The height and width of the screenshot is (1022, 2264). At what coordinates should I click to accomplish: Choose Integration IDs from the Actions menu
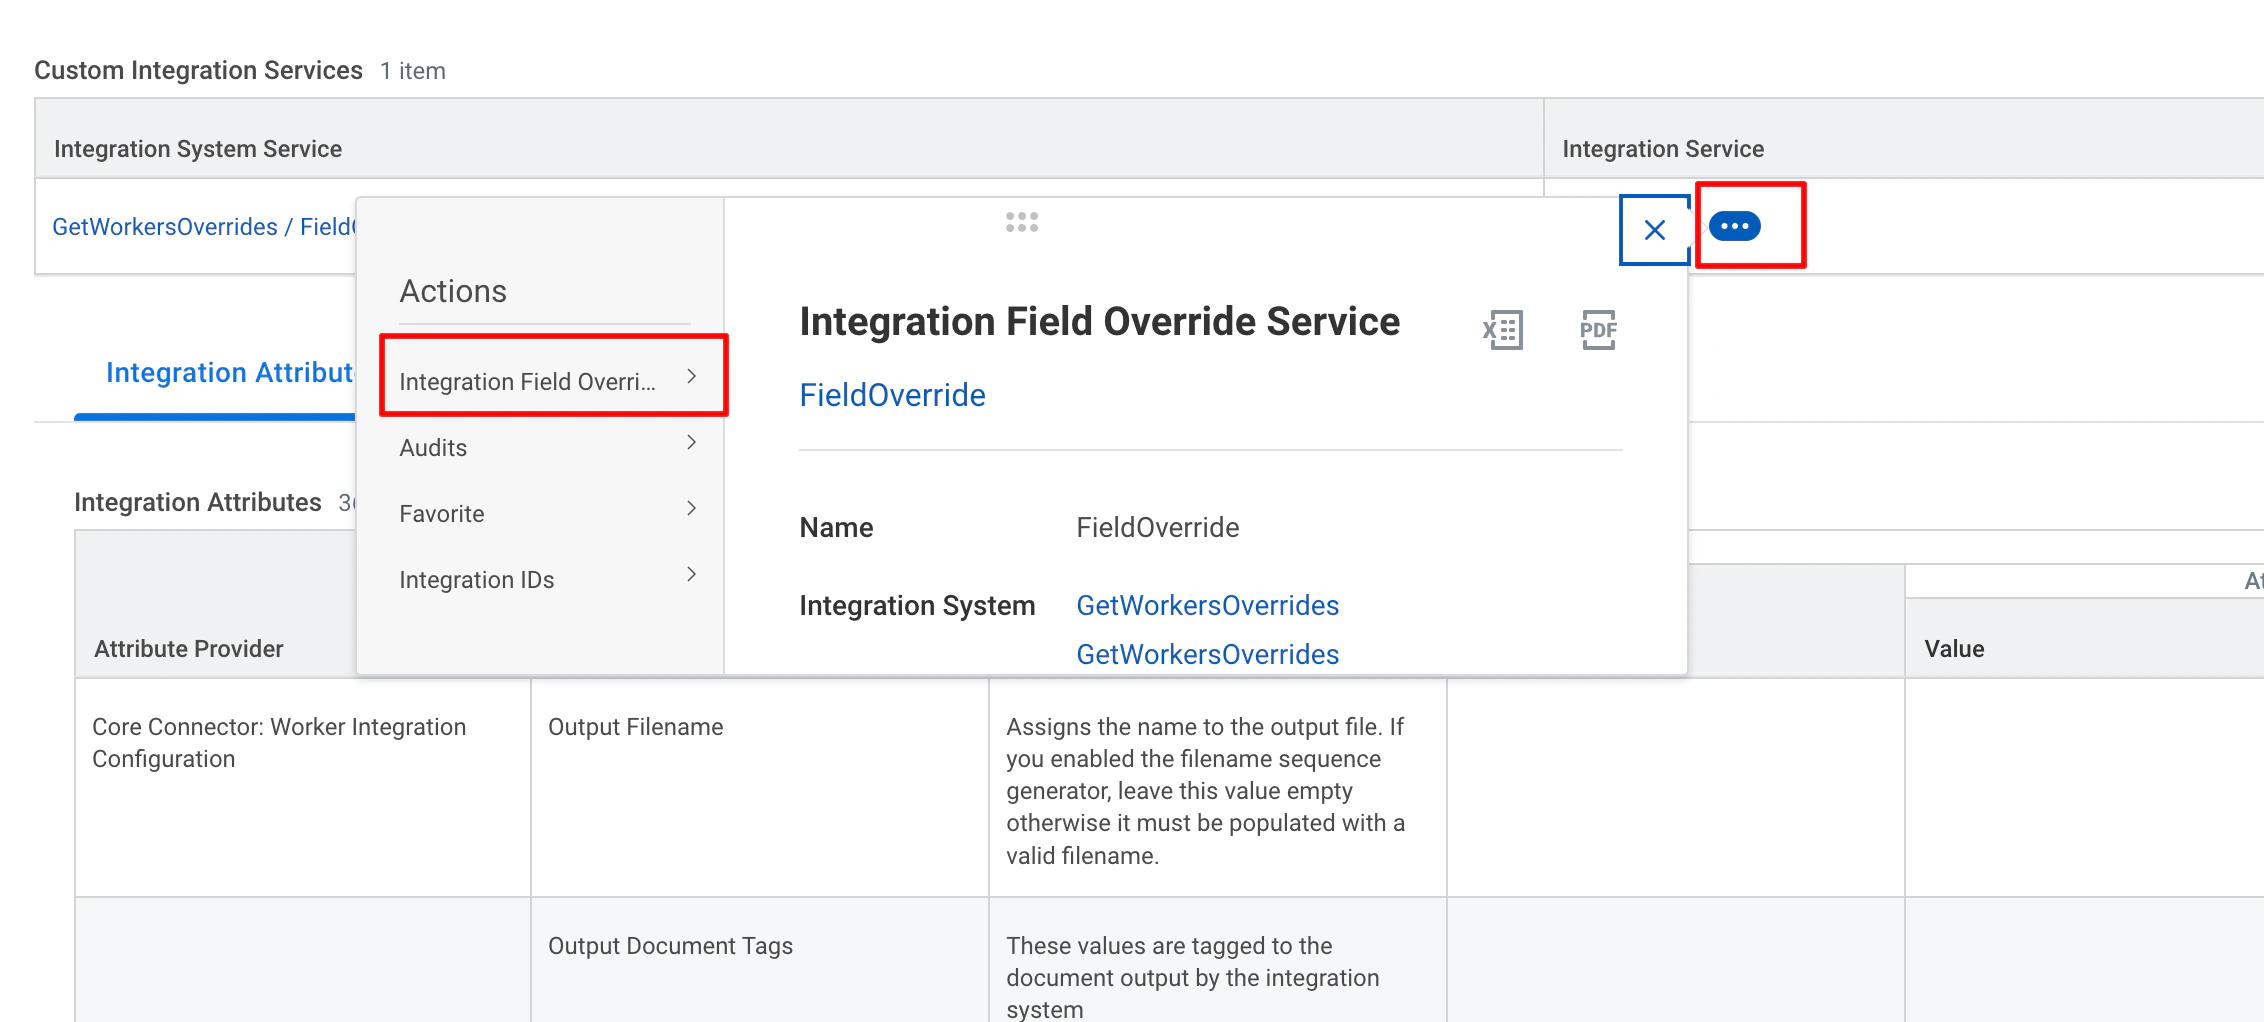click(x=477, y=579)
